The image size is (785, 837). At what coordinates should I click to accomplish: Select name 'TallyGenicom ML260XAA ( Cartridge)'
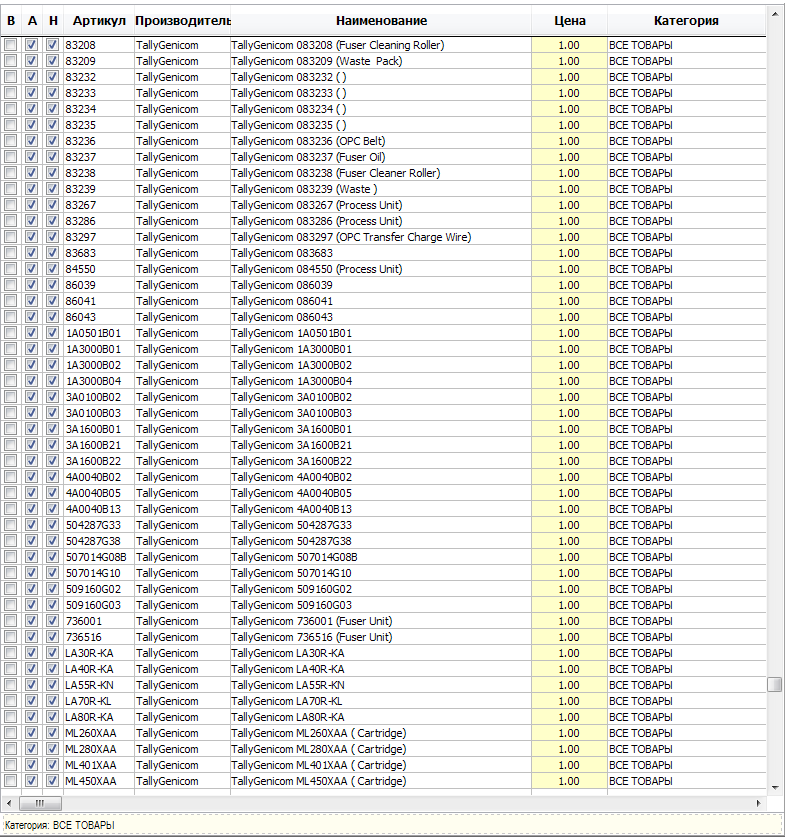coord(319,733)
